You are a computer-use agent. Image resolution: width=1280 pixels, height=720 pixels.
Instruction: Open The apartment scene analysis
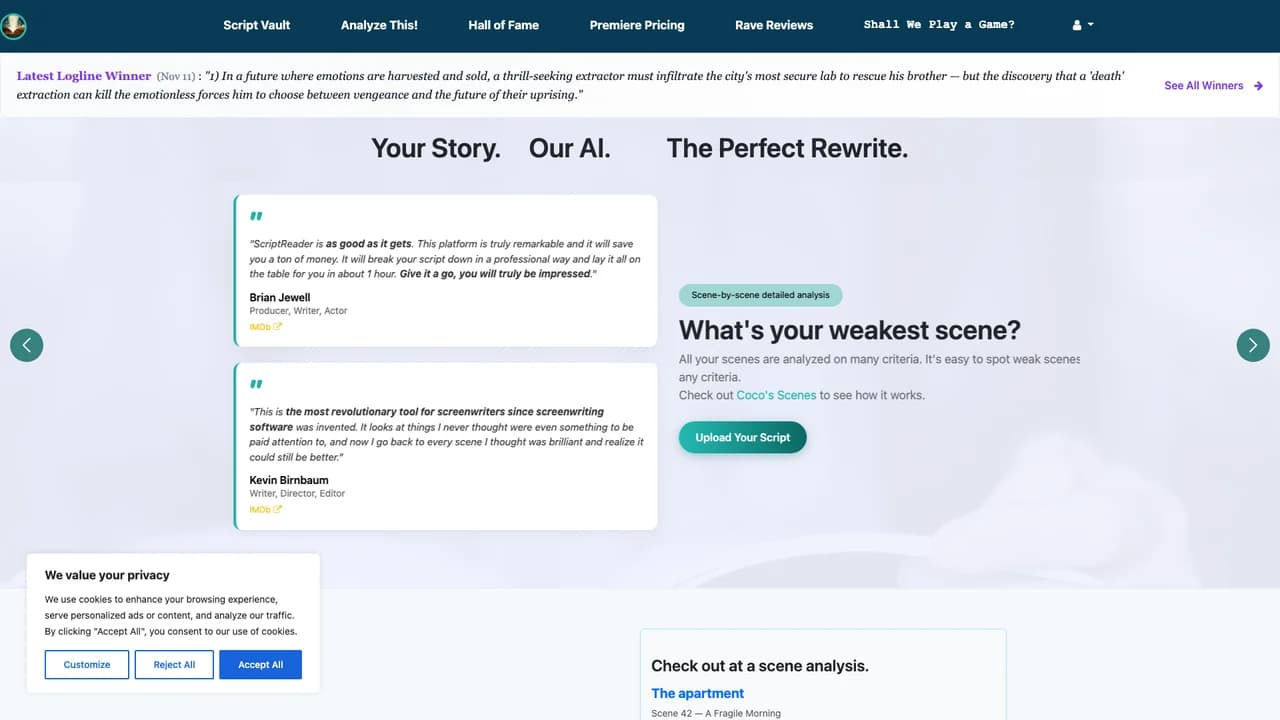[697, 693]
